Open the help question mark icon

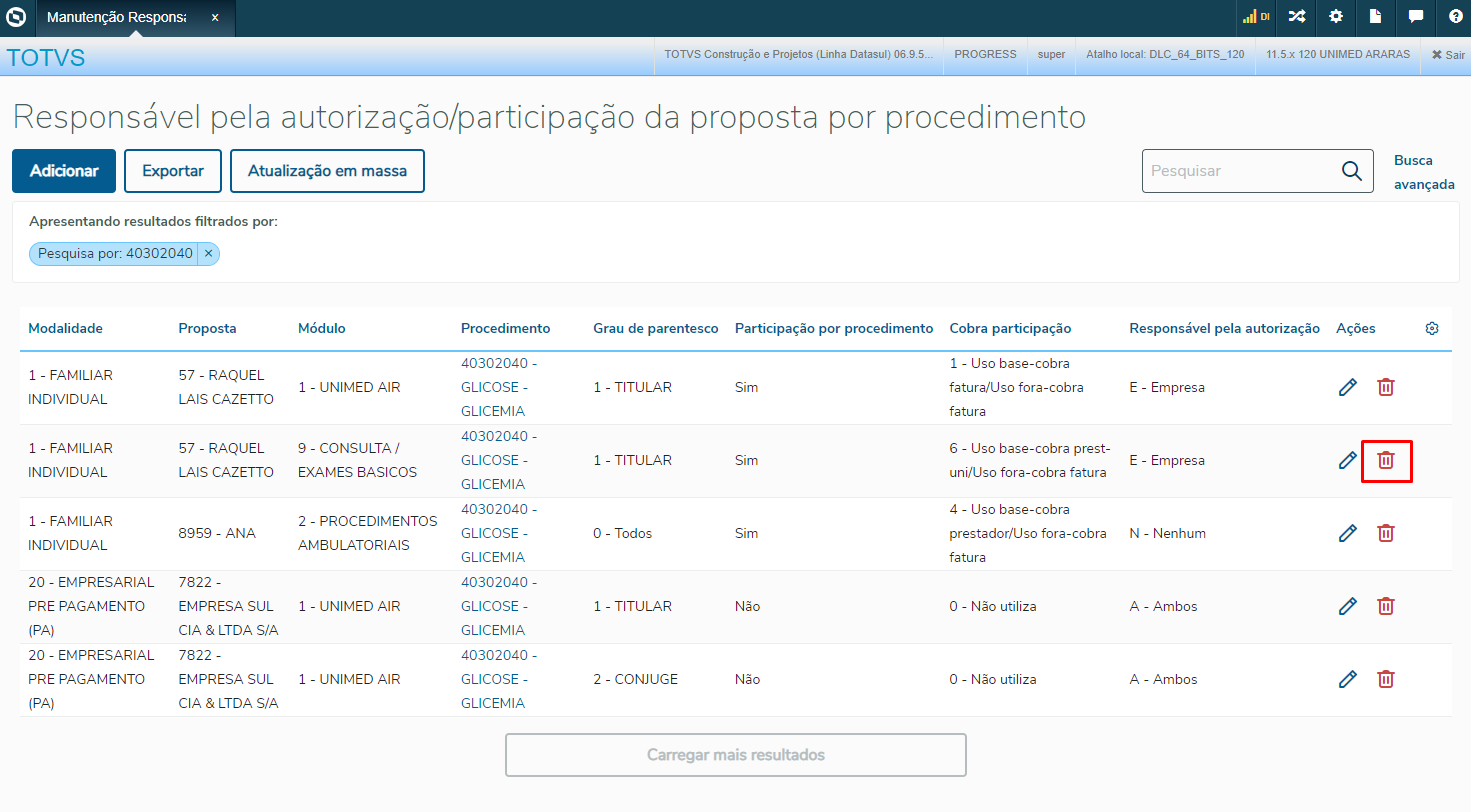point(1455,17)
